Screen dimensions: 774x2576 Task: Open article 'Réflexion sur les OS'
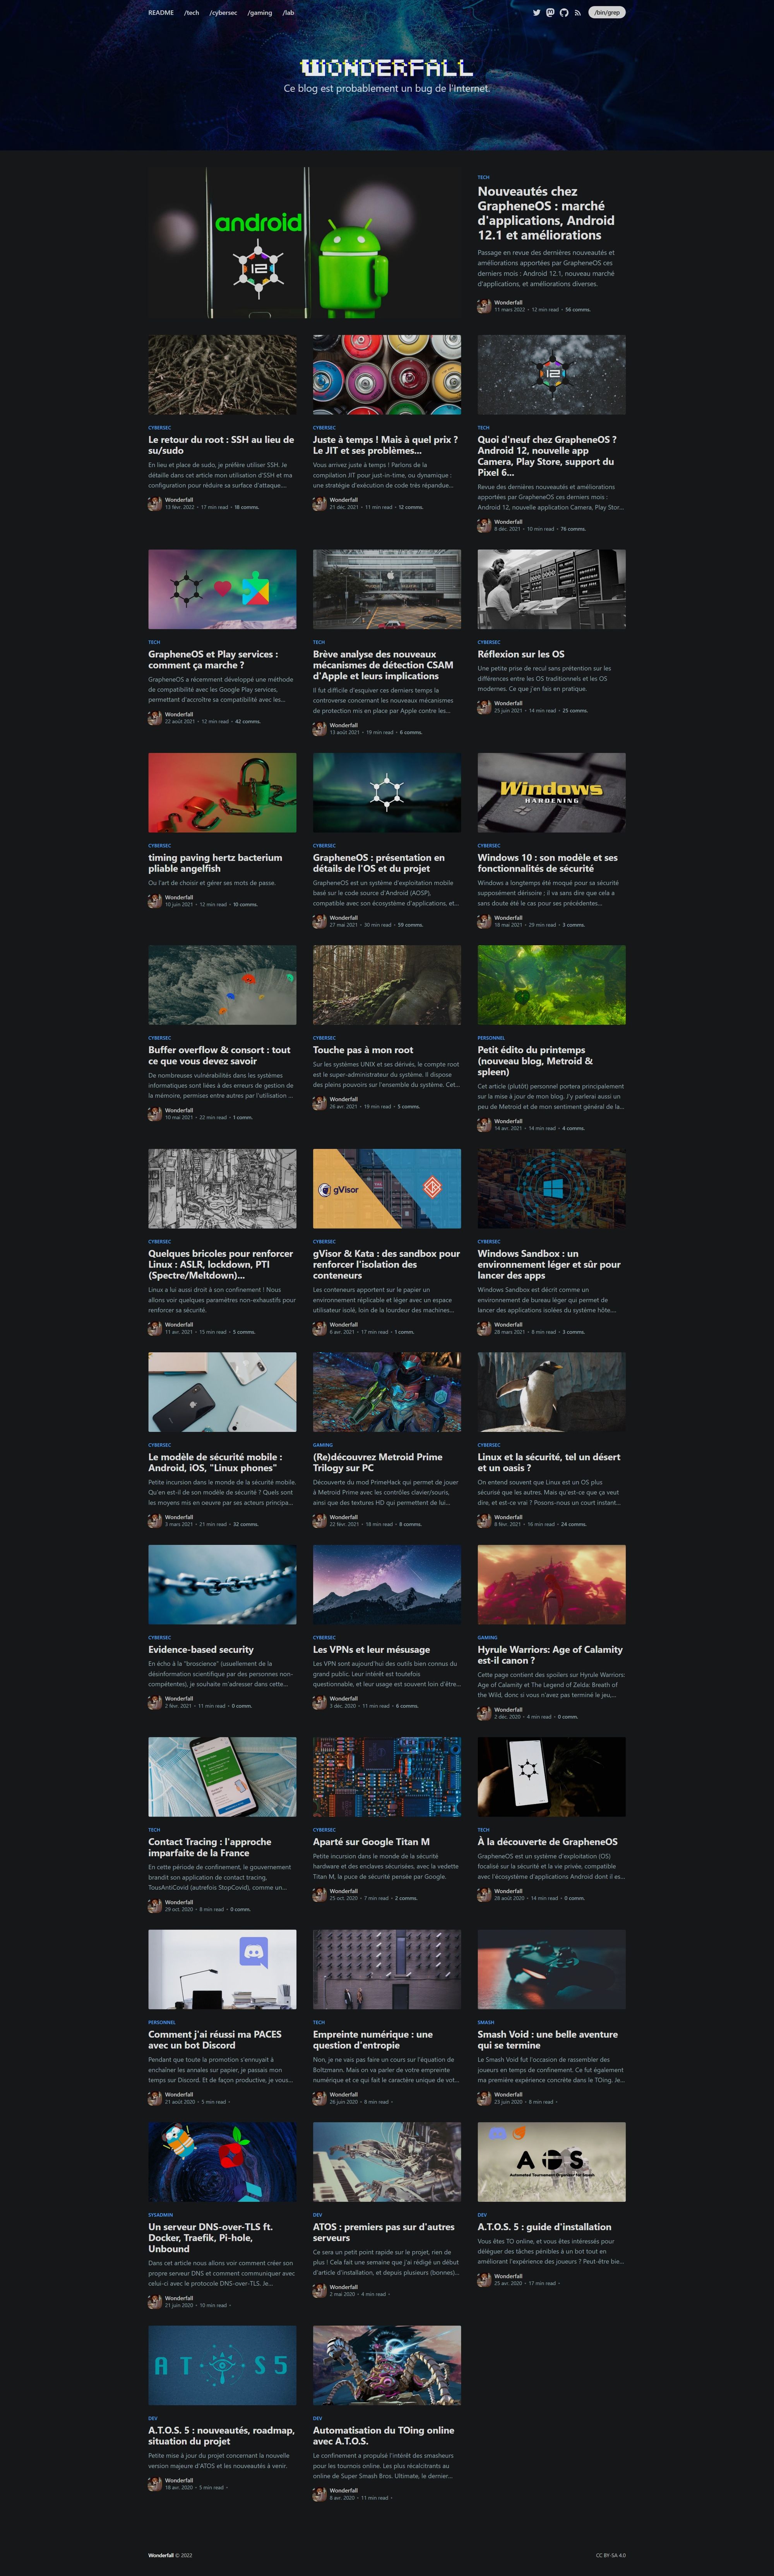[520, 654]
